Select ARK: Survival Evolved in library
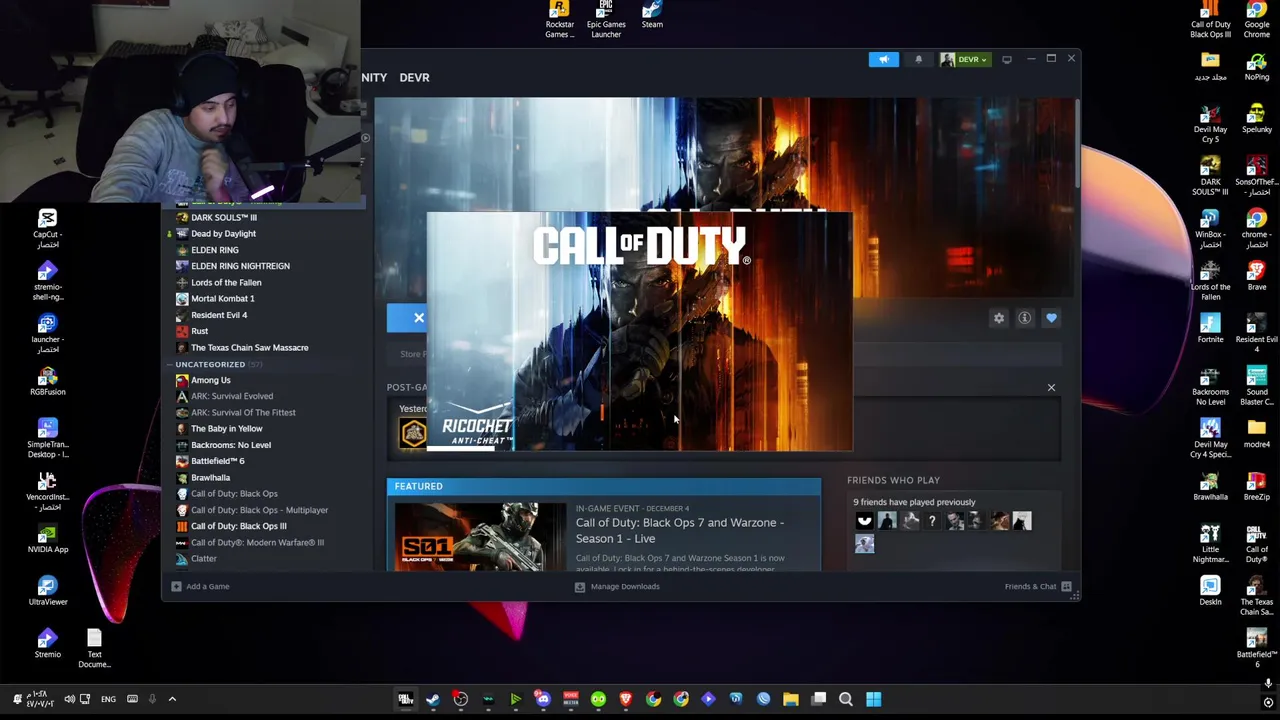 point(231,396)
